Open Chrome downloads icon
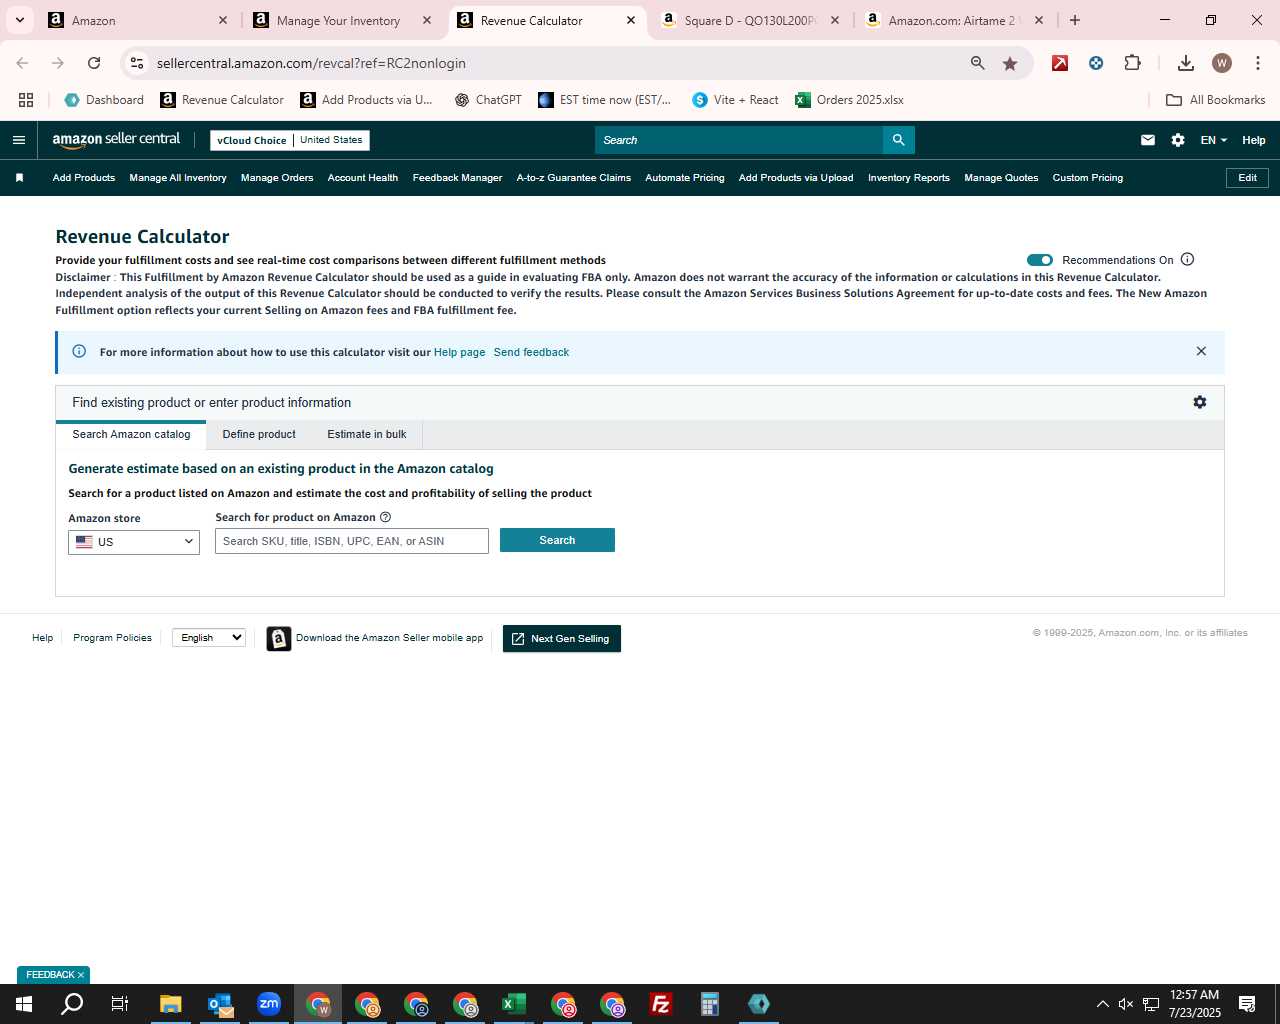The width and height of the screenshot is (1280, 1024). (1185, 63)
